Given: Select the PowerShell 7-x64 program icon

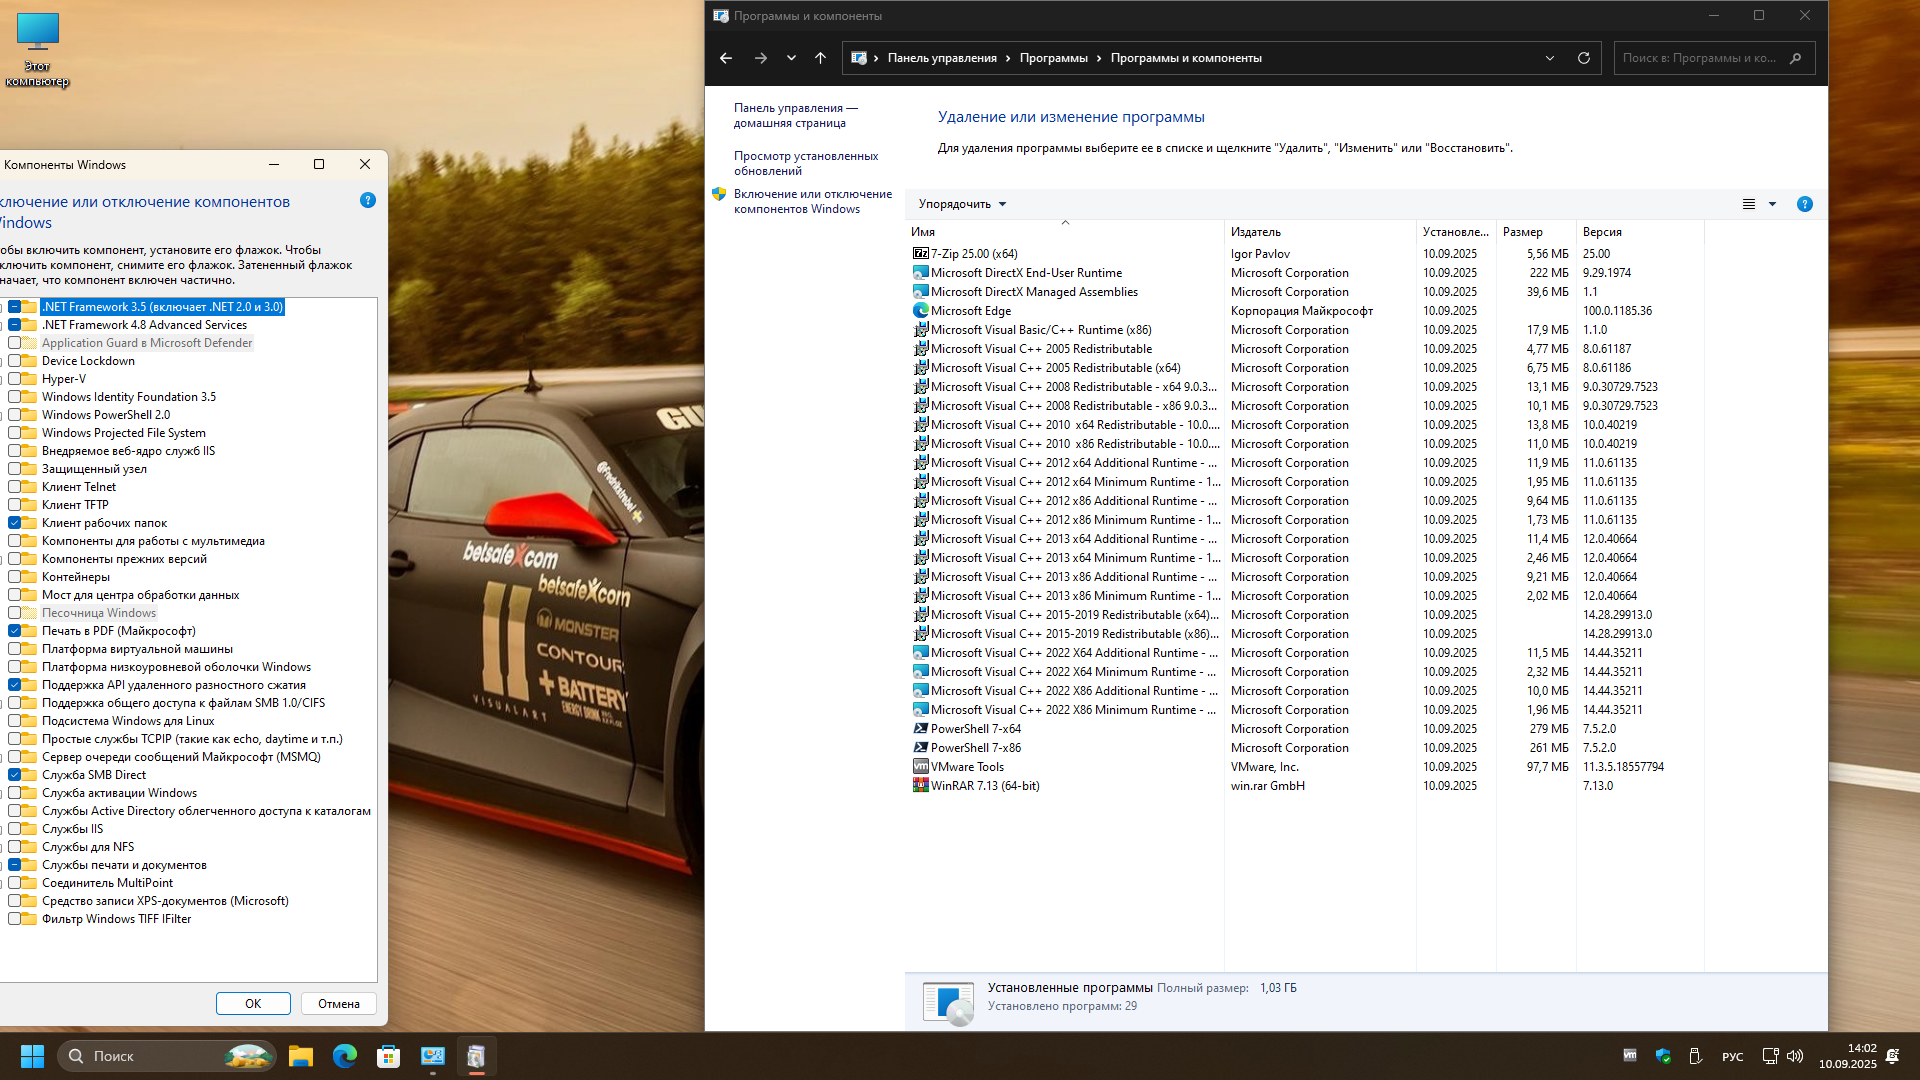Looking at the screenshot, I should pos(921,729).
